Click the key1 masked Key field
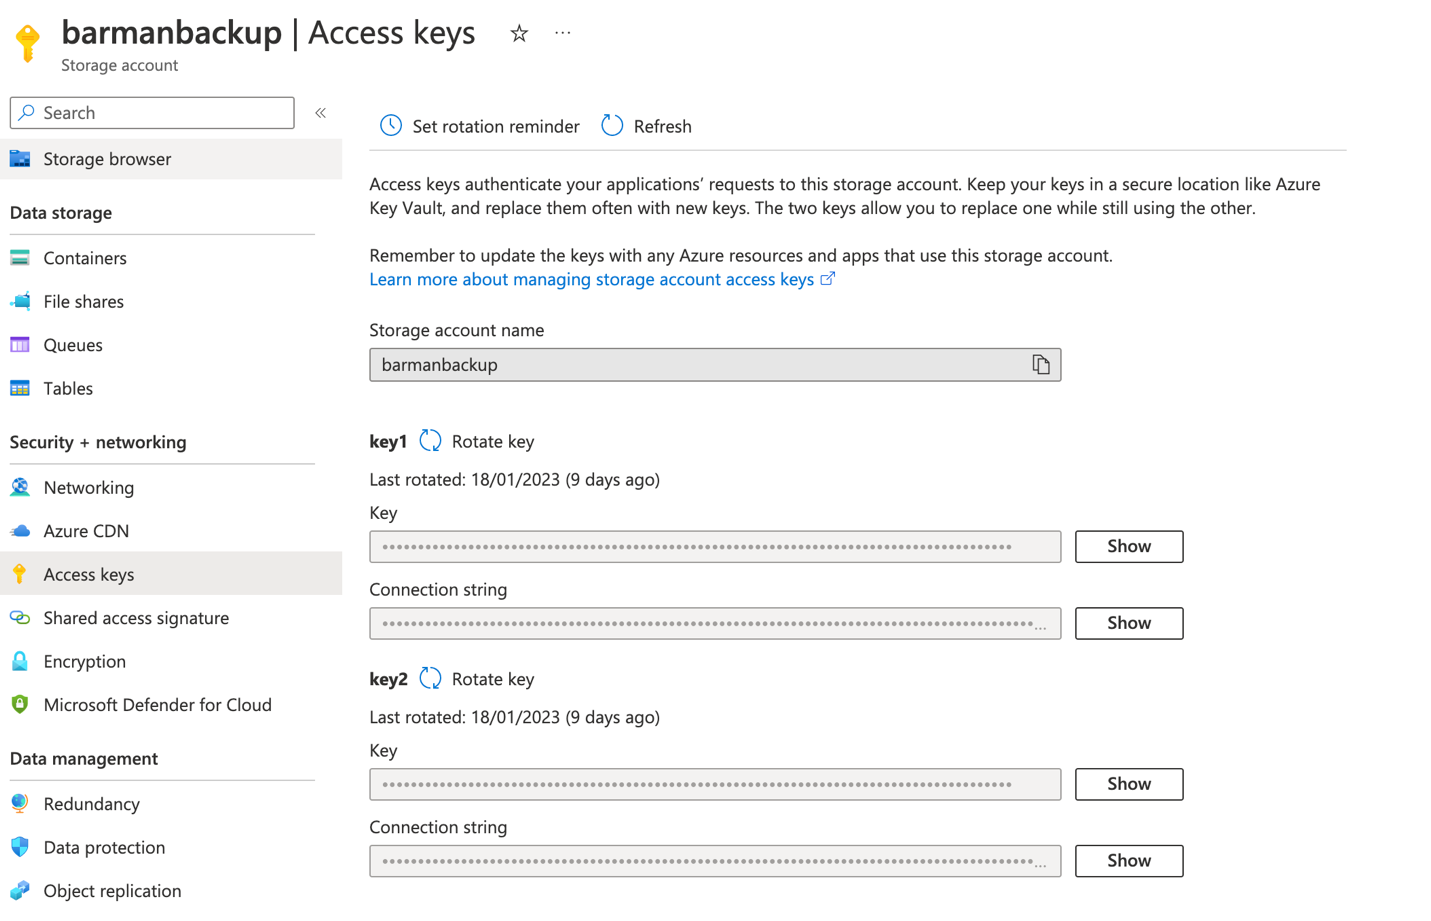The image size is (1431, 921). 714,547
